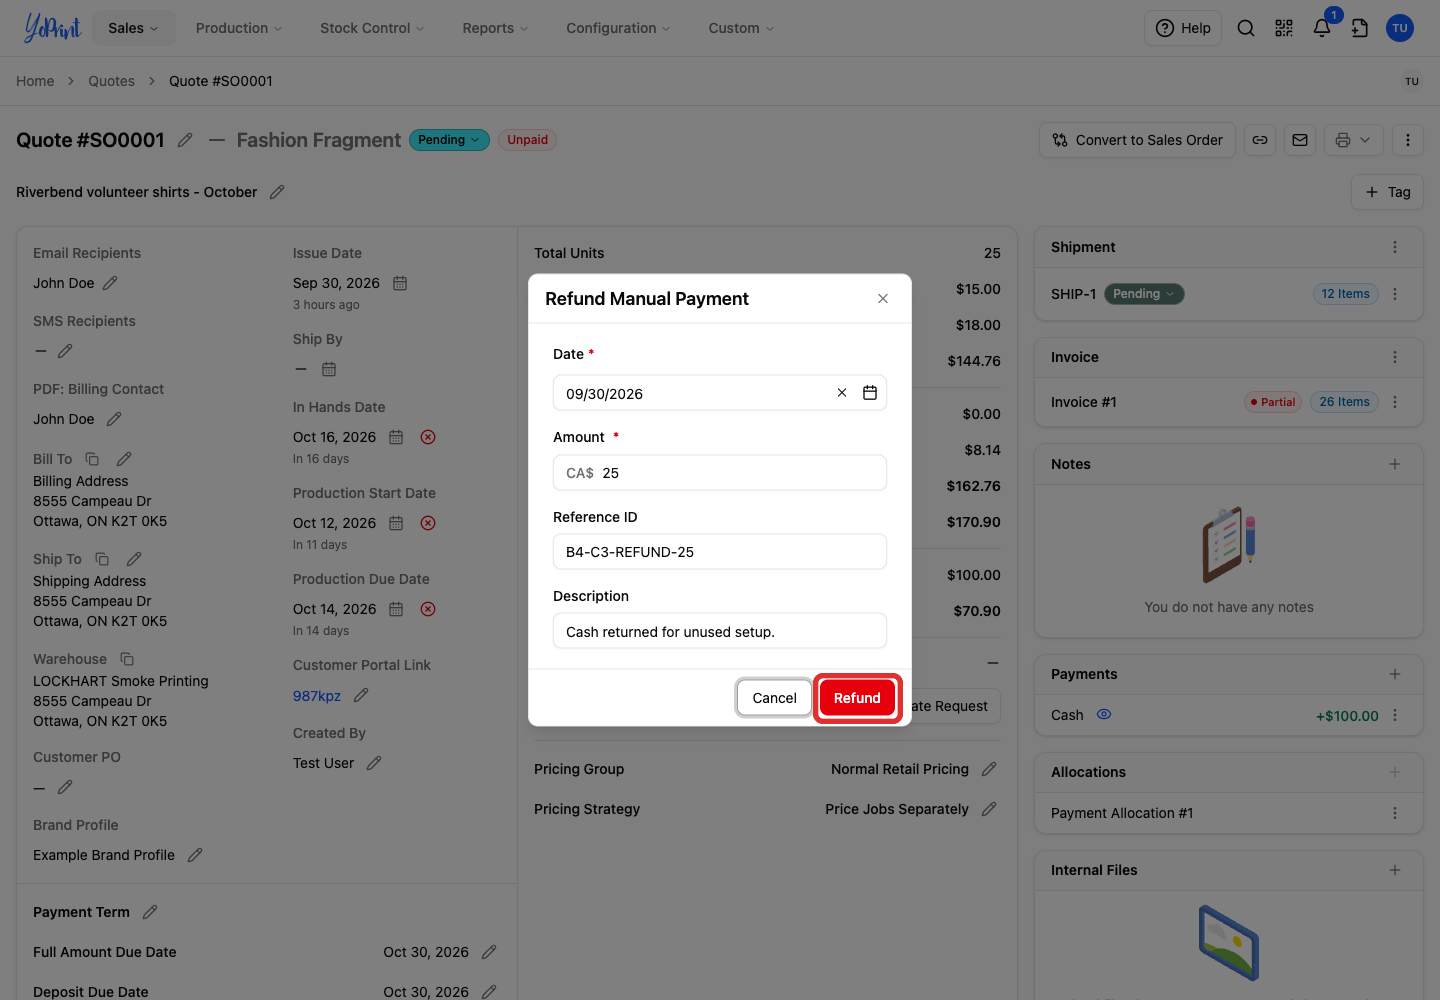The height and width of the screenshot is (1000, 1440).
Task: Copy the Warehouse address
Action: pyautogui.click(x=127, y=659)
